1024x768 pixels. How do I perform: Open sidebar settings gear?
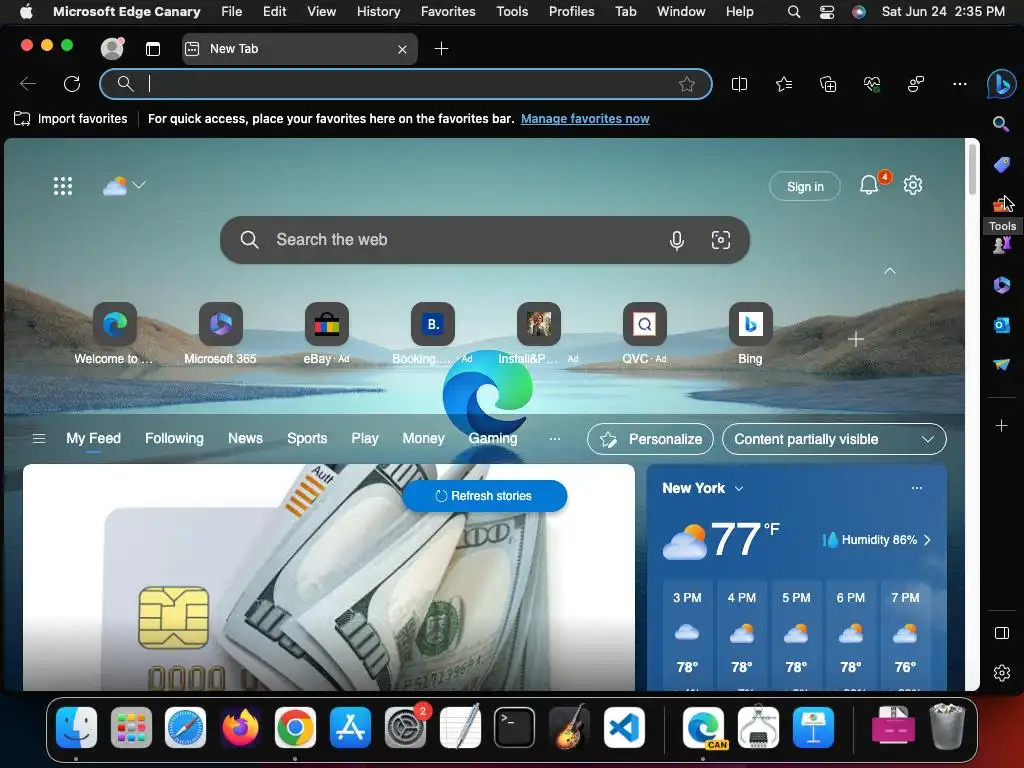point(1001,673)
